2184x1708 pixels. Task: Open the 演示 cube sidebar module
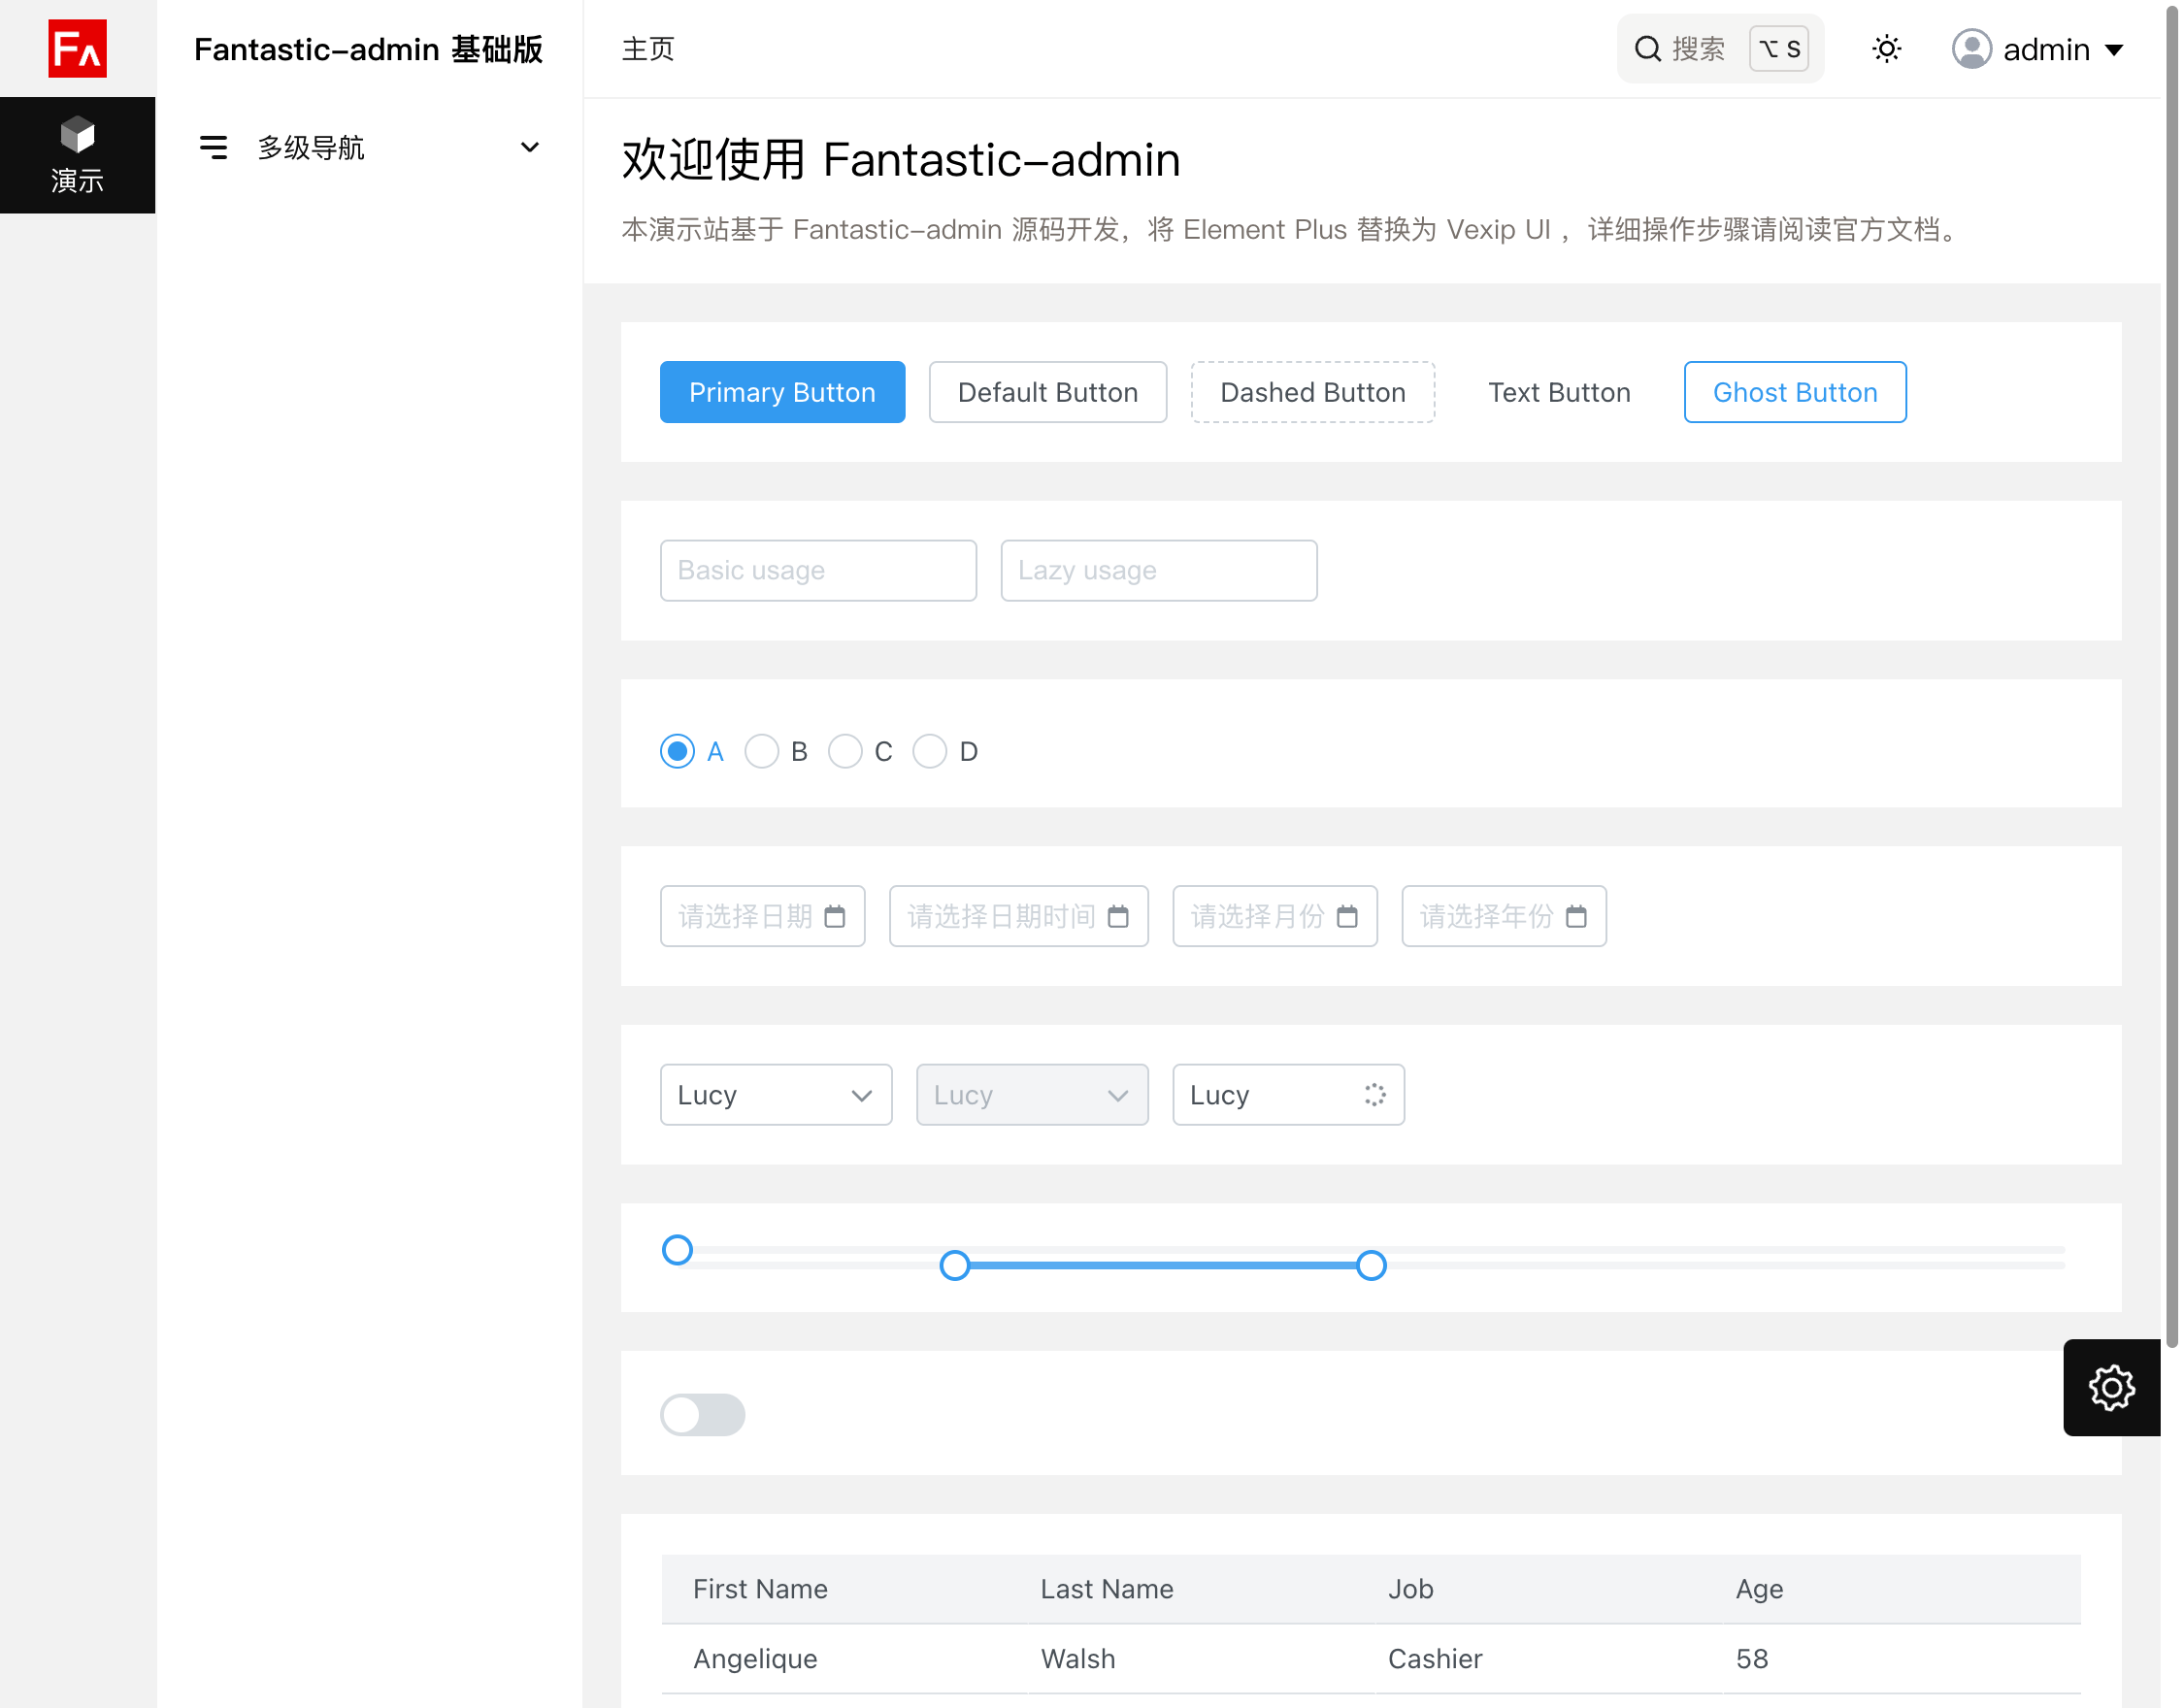[77, 154]
